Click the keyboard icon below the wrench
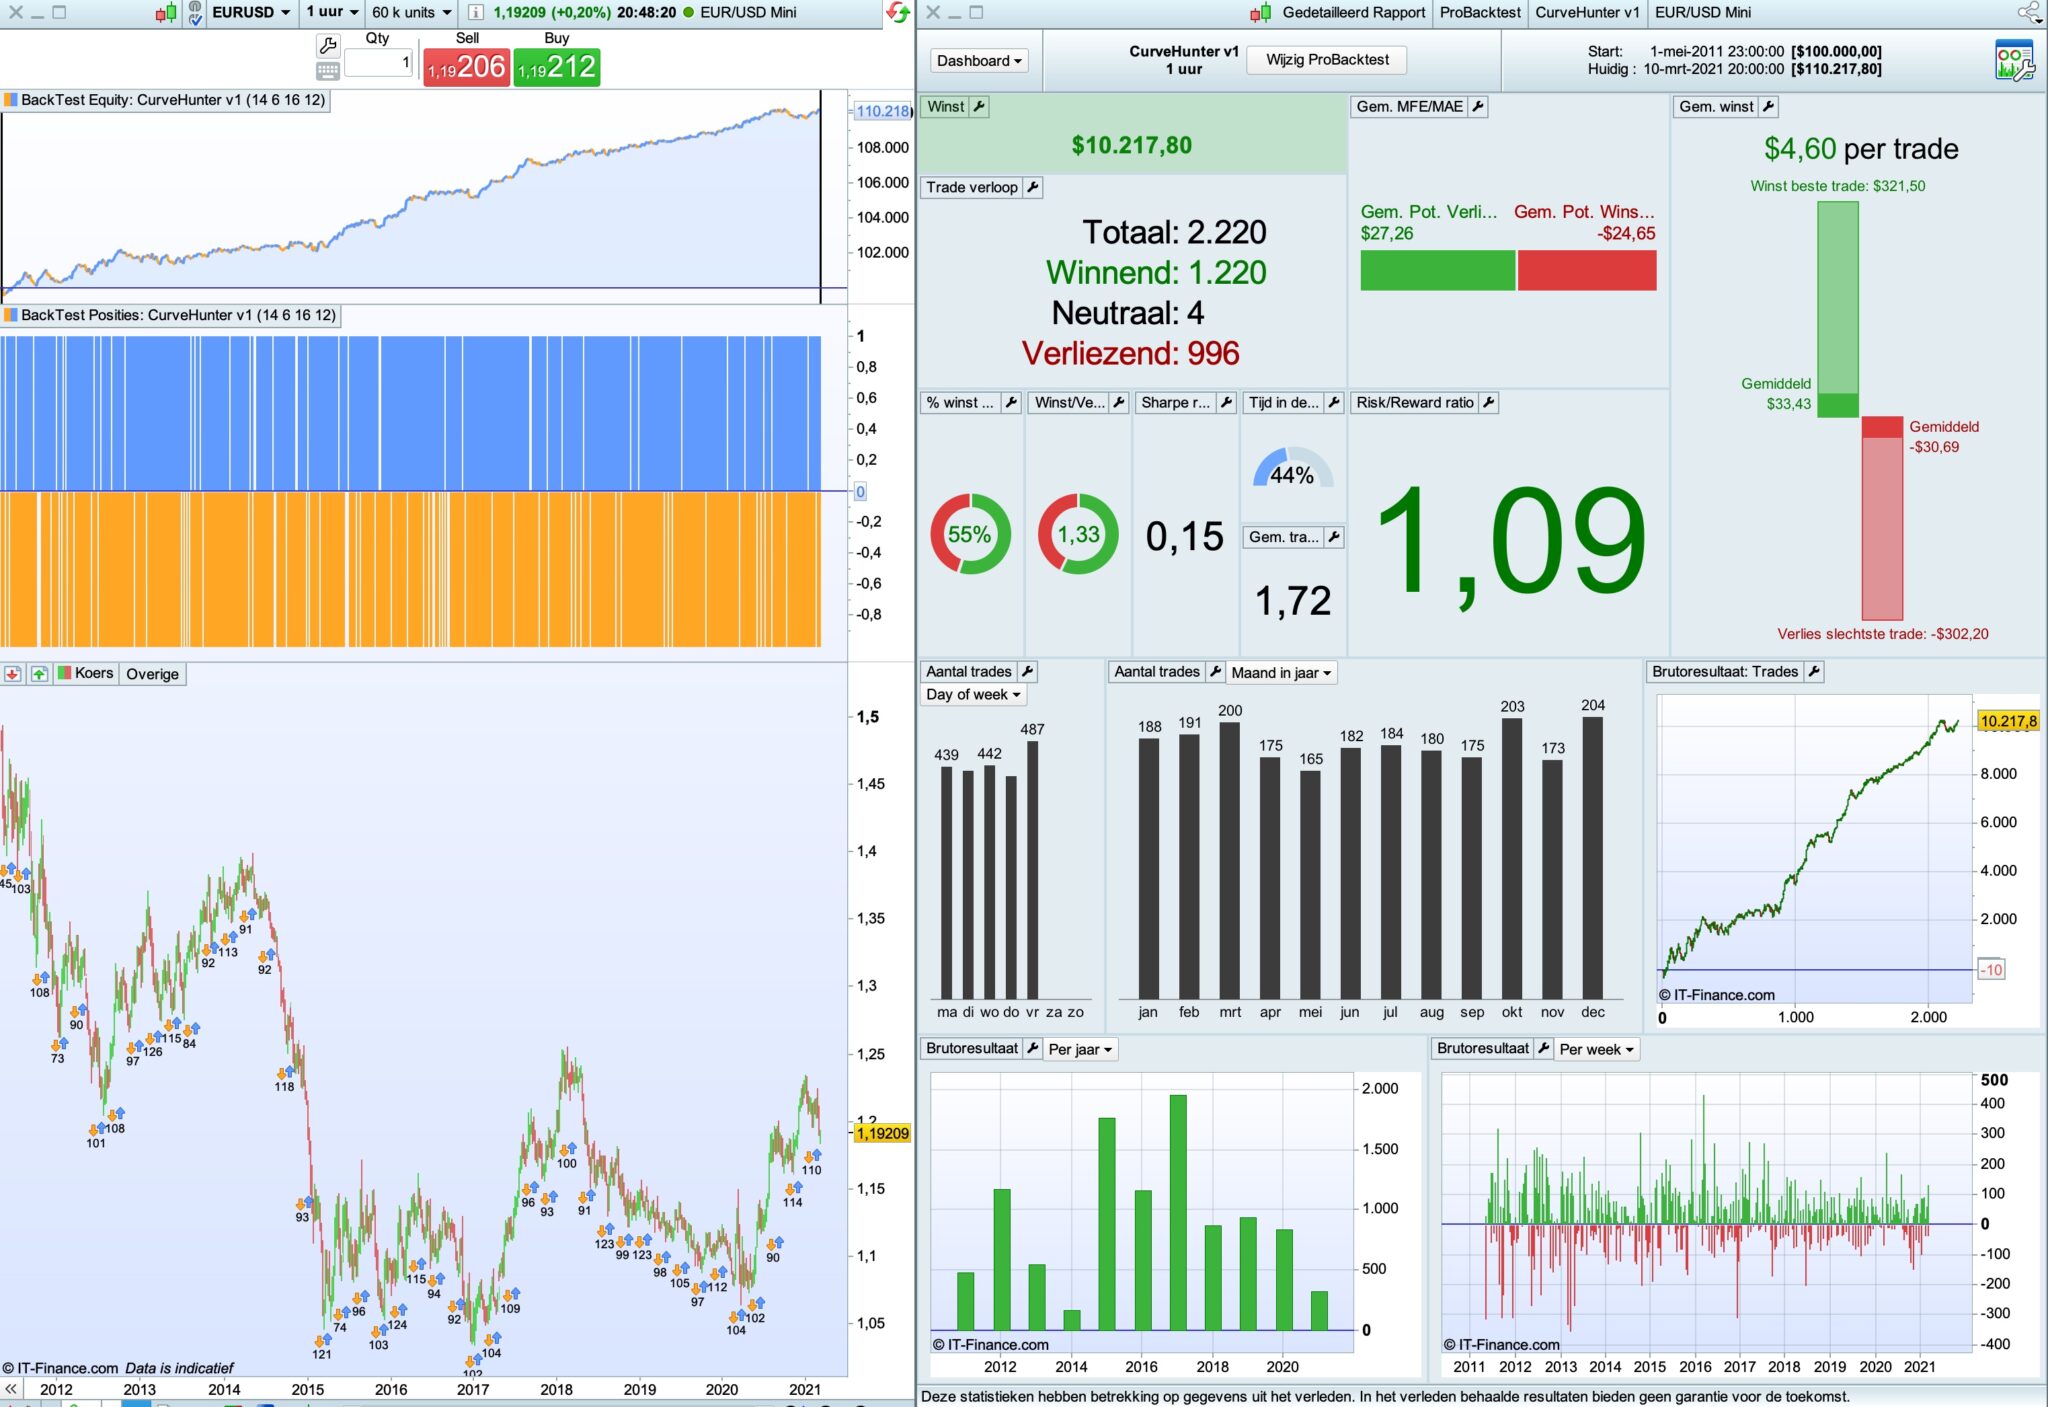This screenshot has height=1407, width=2048. tap(328, 71)
